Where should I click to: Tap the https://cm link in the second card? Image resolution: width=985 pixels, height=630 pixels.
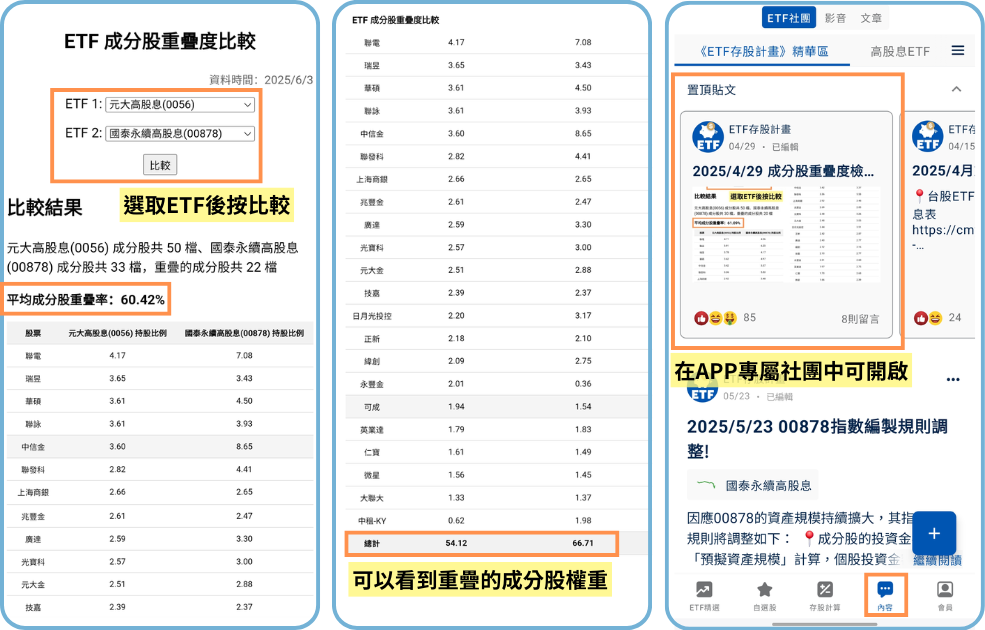pos(943,230)
